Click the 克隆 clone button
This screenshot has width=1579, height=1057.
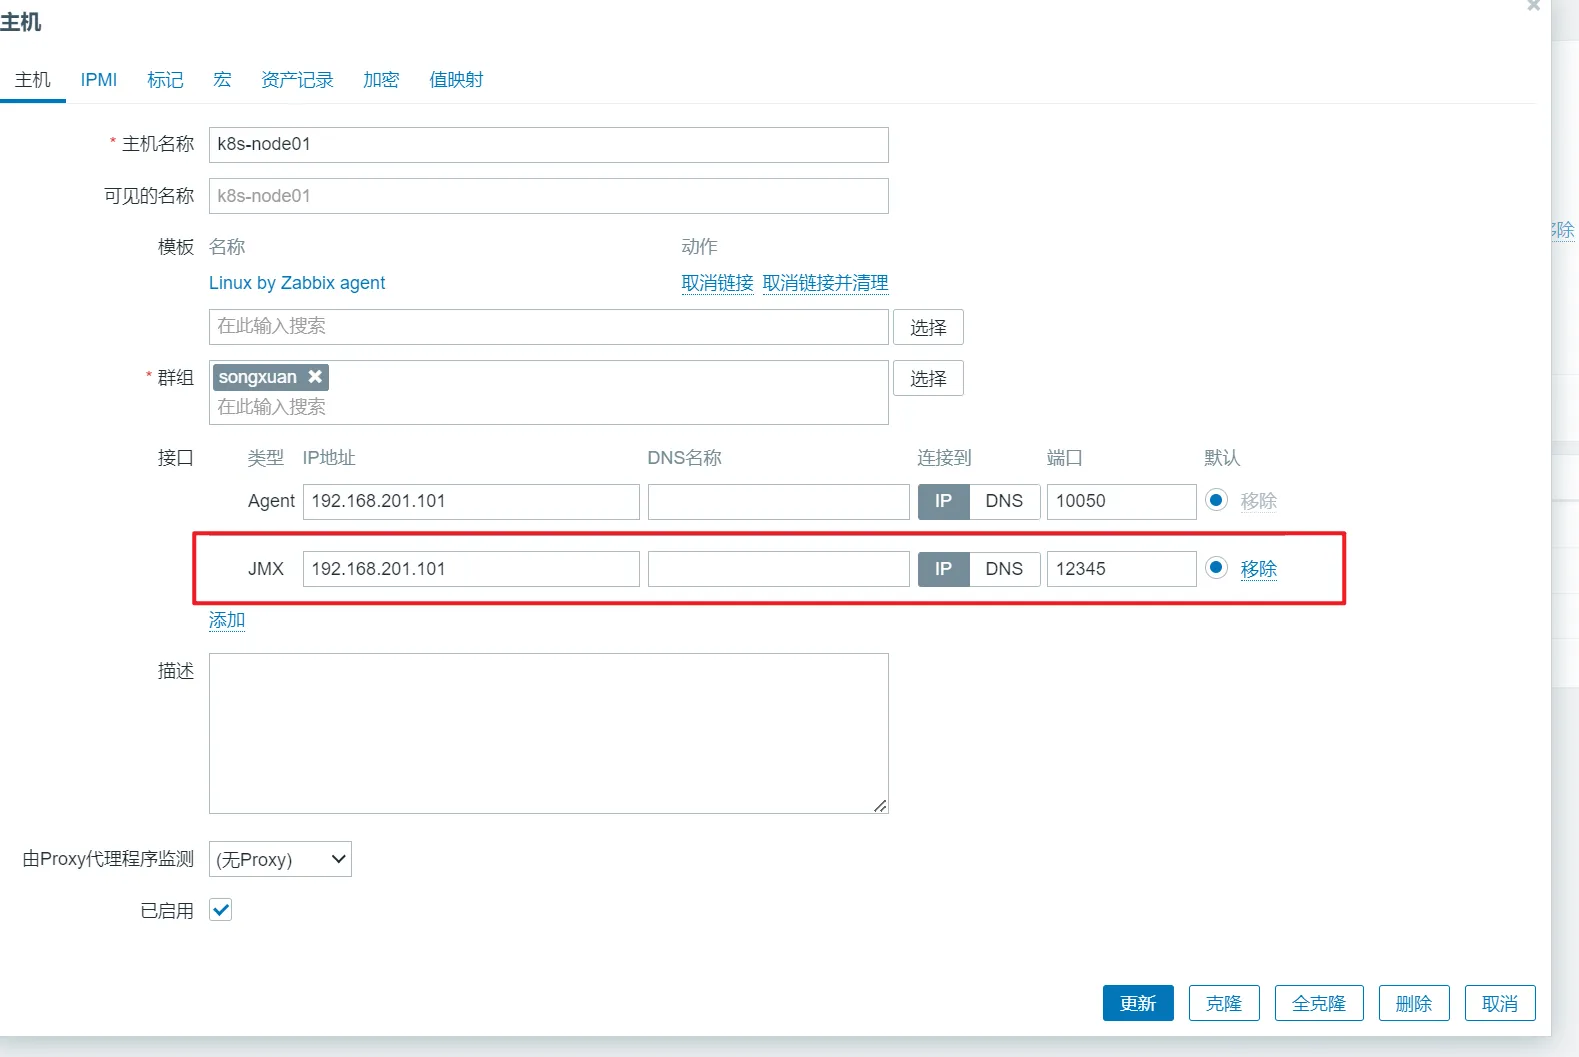[1224, 1003]
